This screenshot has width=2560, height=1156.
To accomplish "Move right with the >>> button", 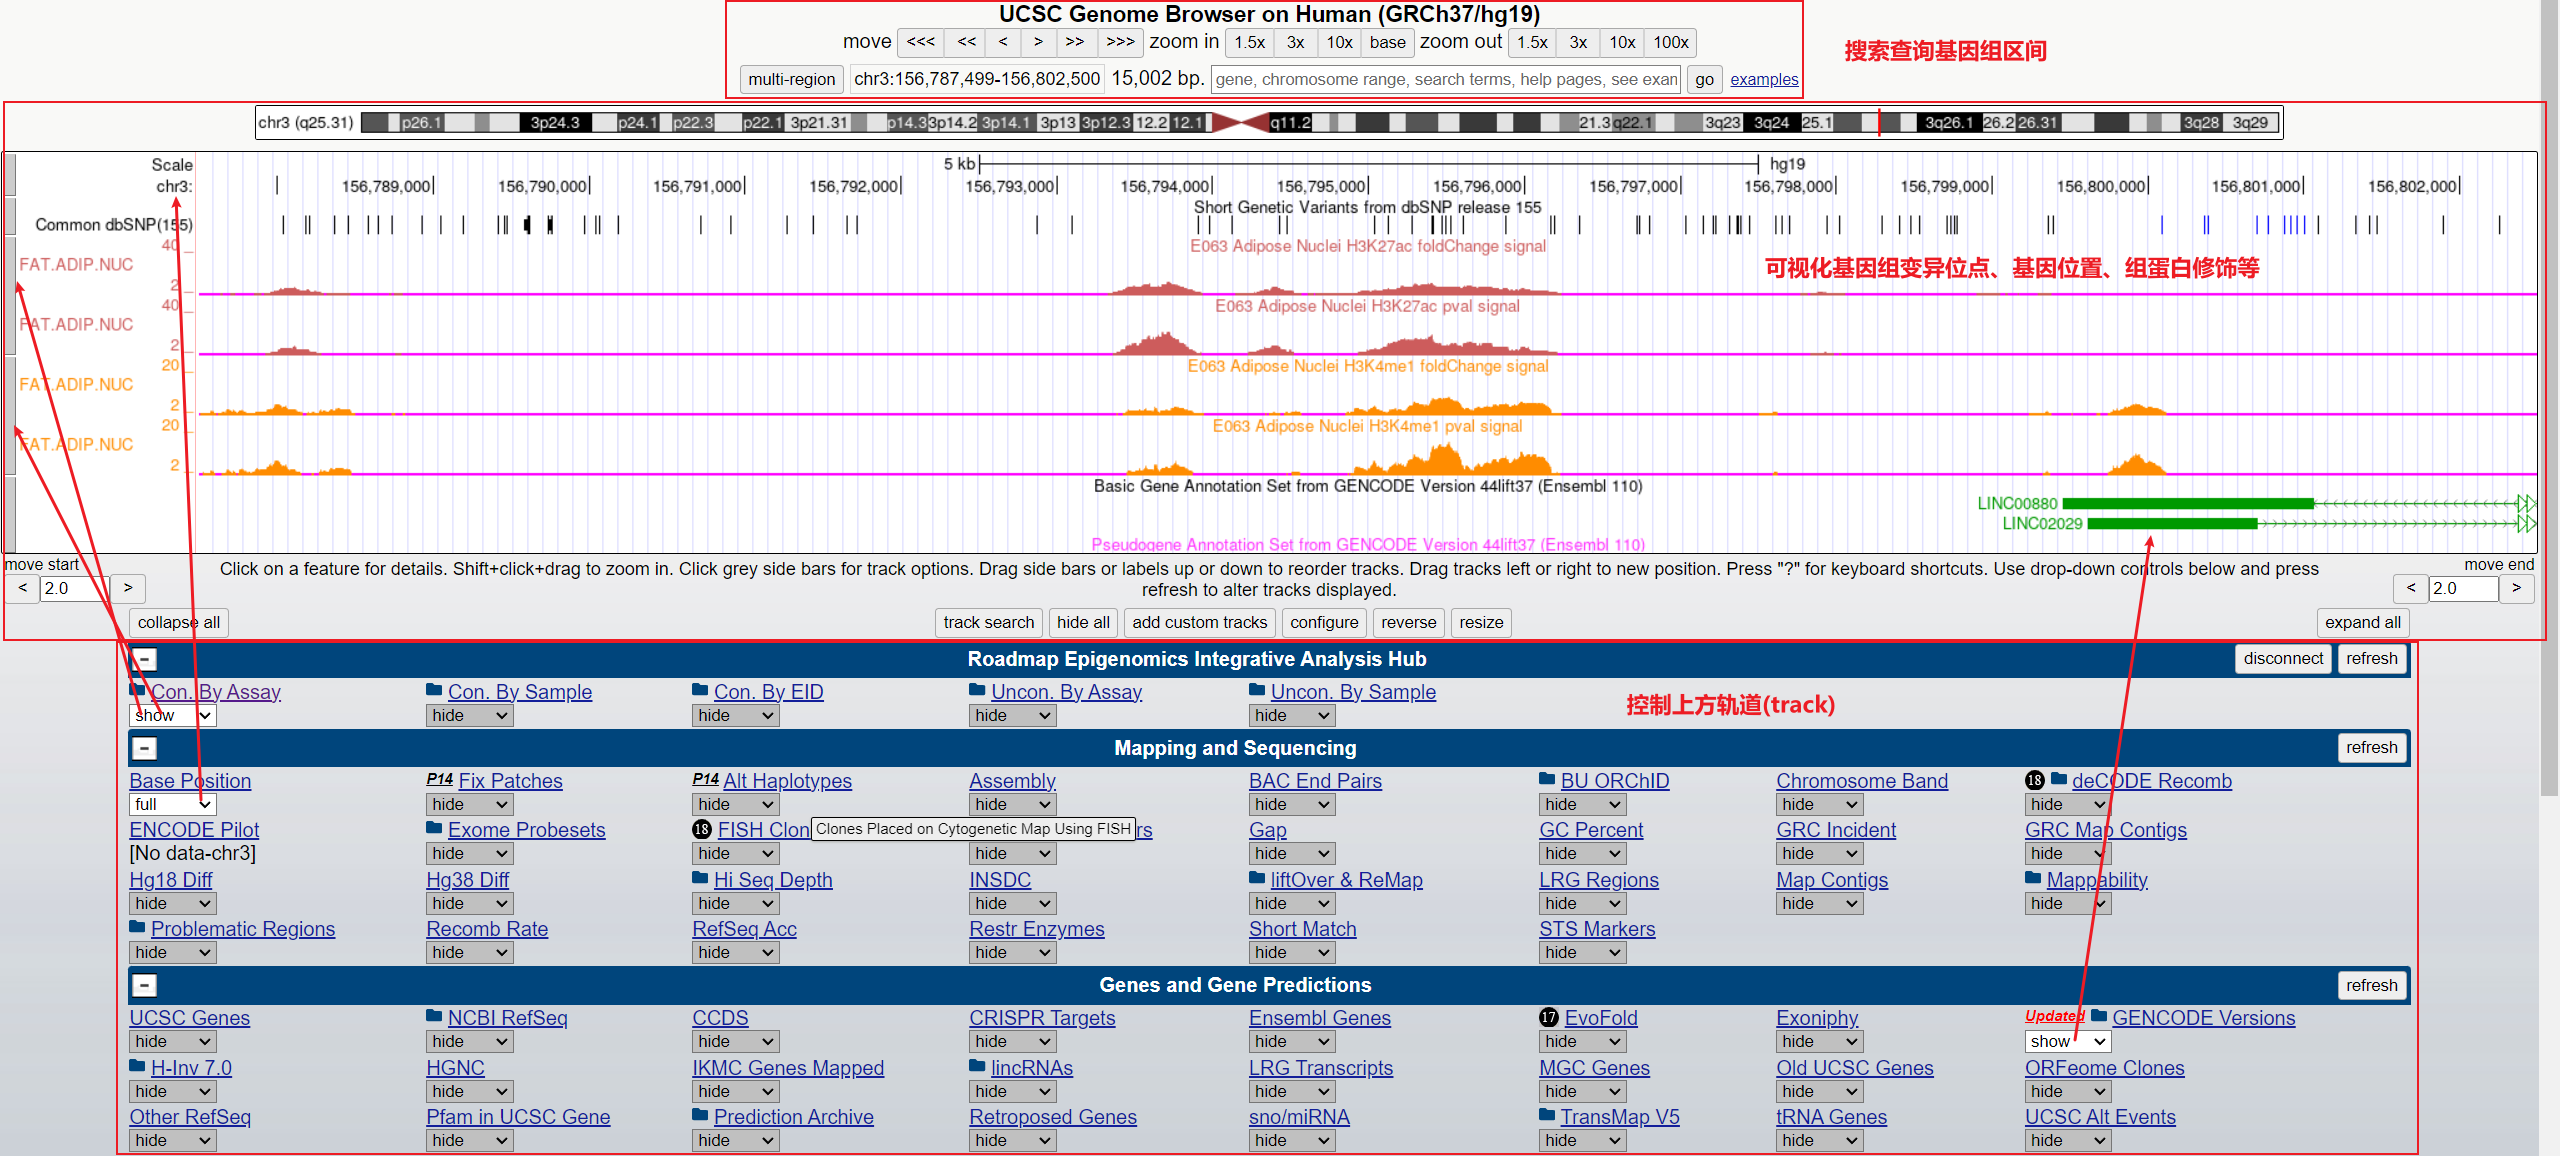I will 1120,42.
